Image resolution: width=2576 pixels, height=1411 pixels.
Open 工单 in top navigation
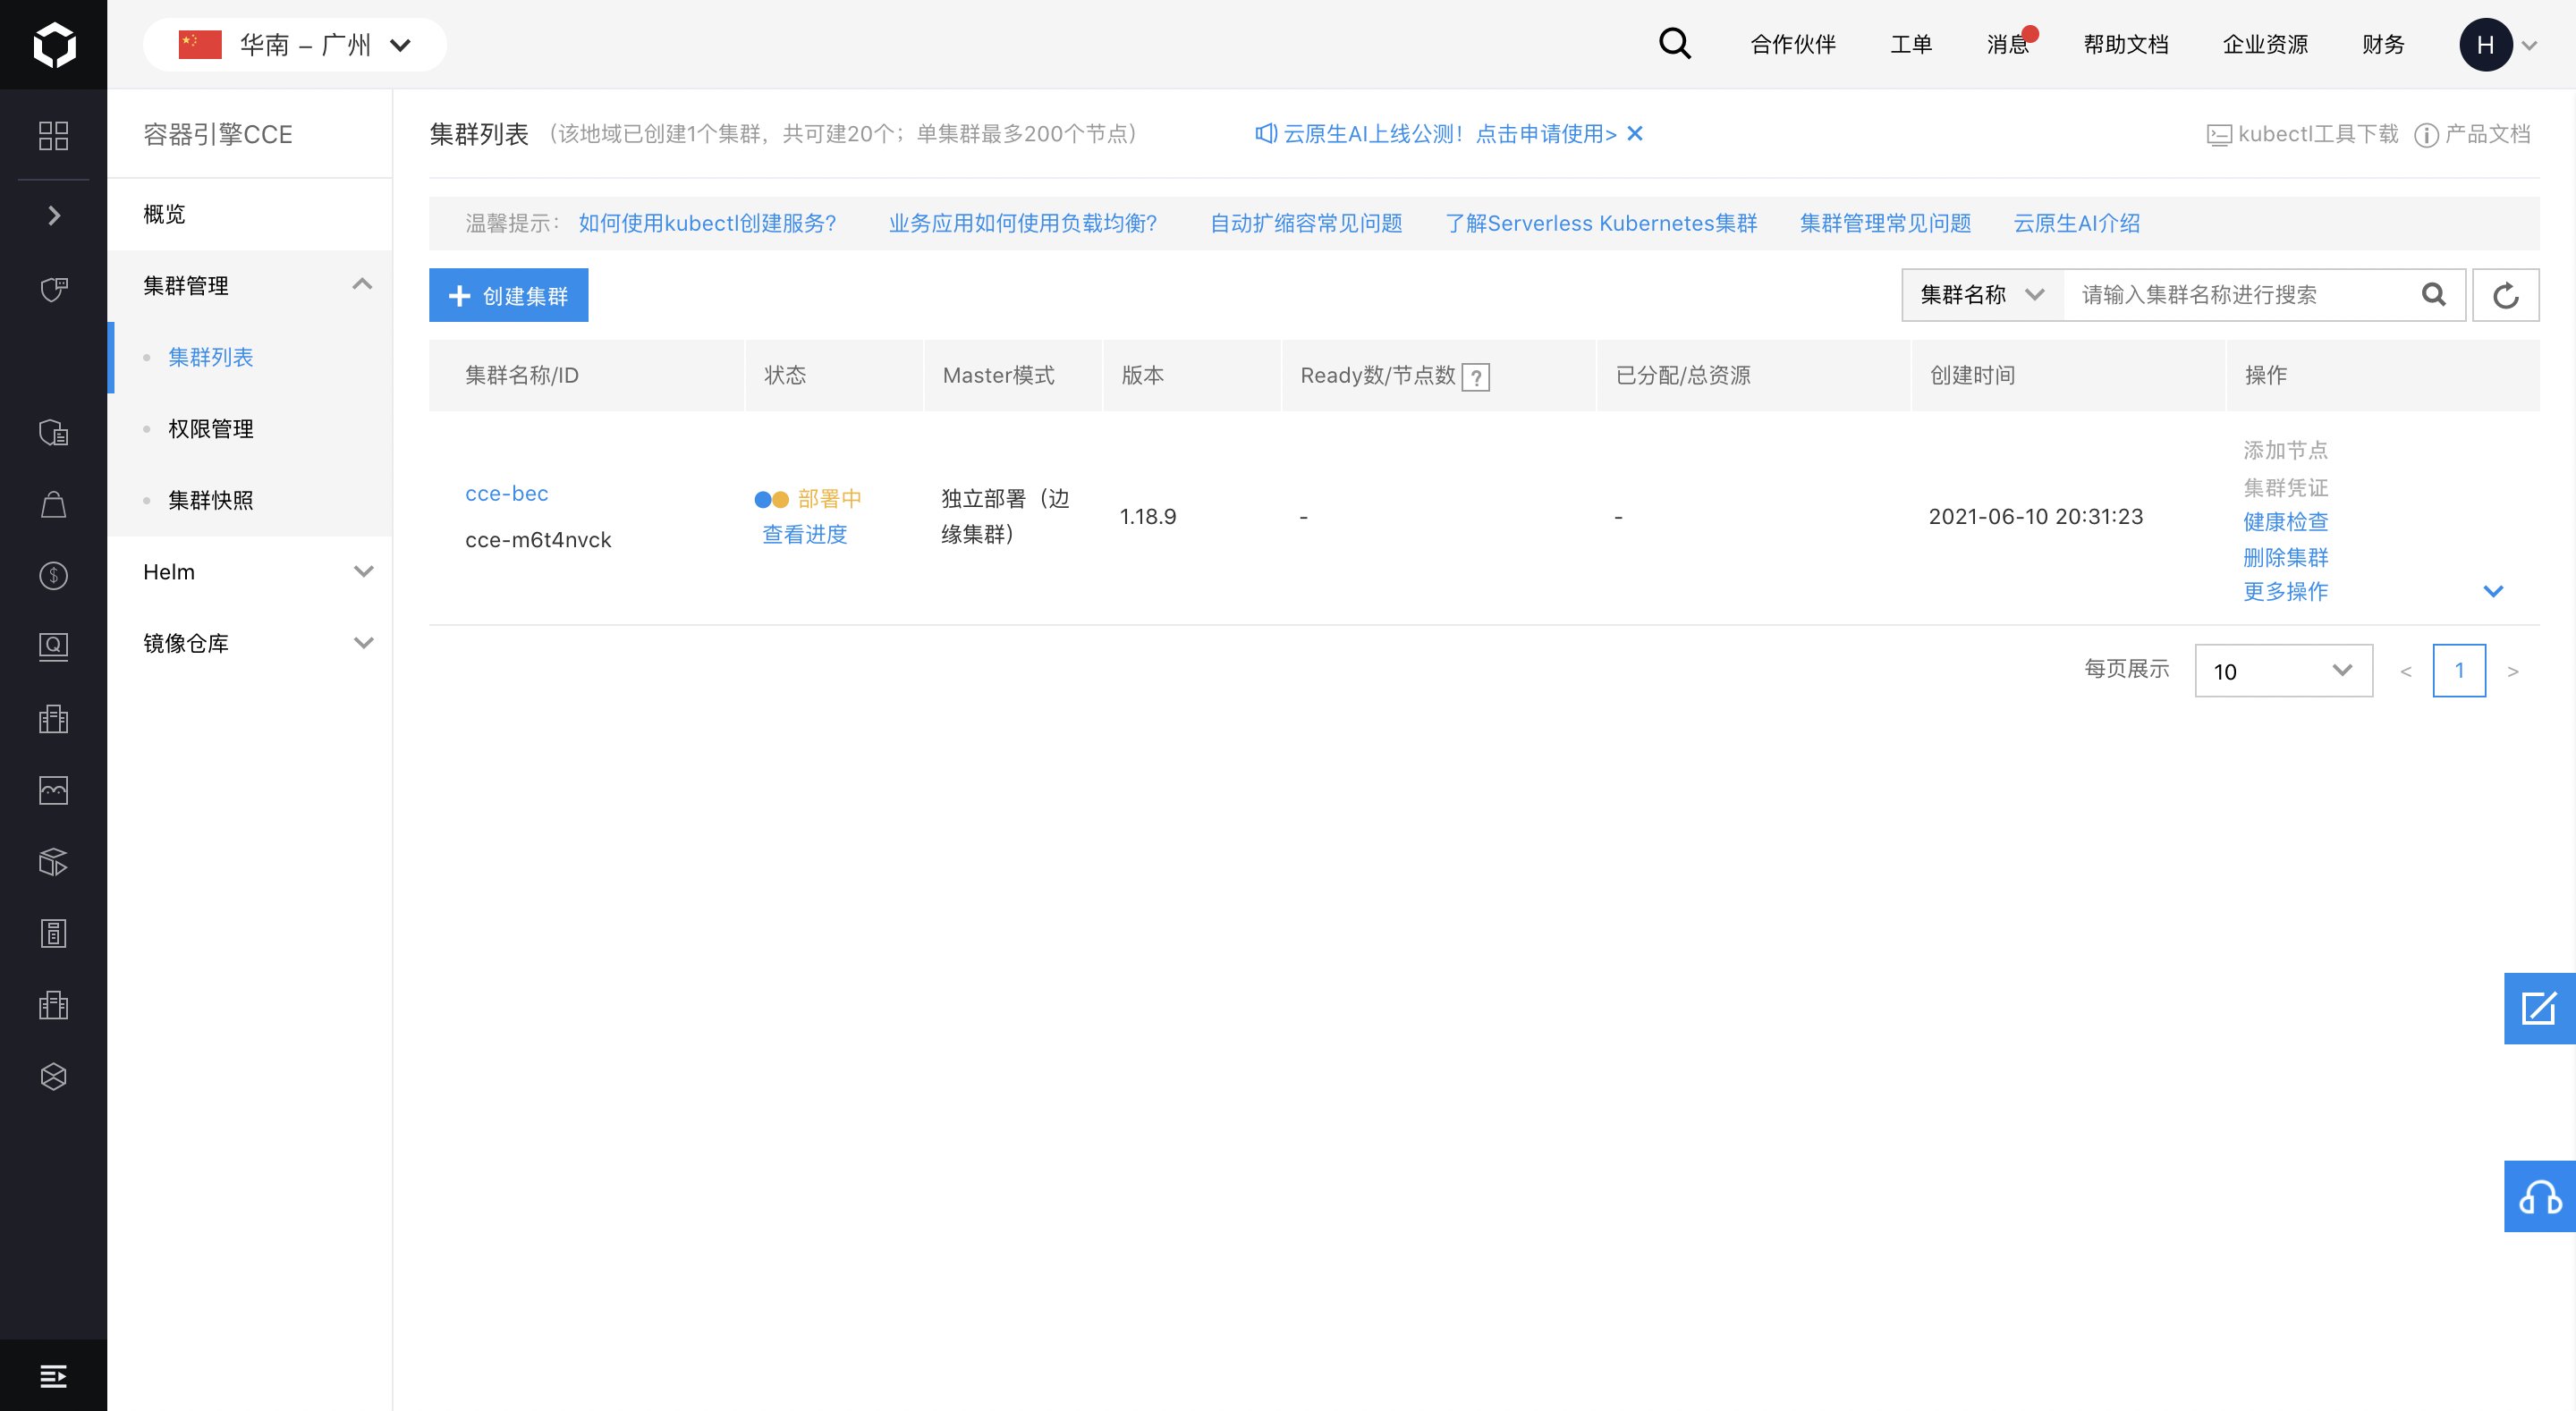[x=1911, y=44]
